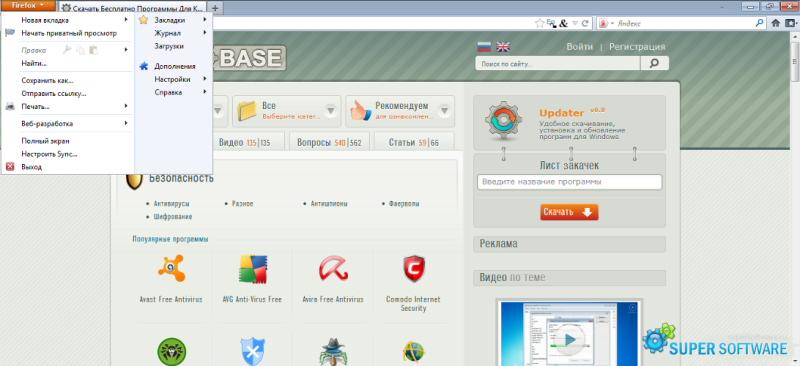Open the Рекомендуем dropdown arrow
The image size is (800, 366).
point(444,111)
